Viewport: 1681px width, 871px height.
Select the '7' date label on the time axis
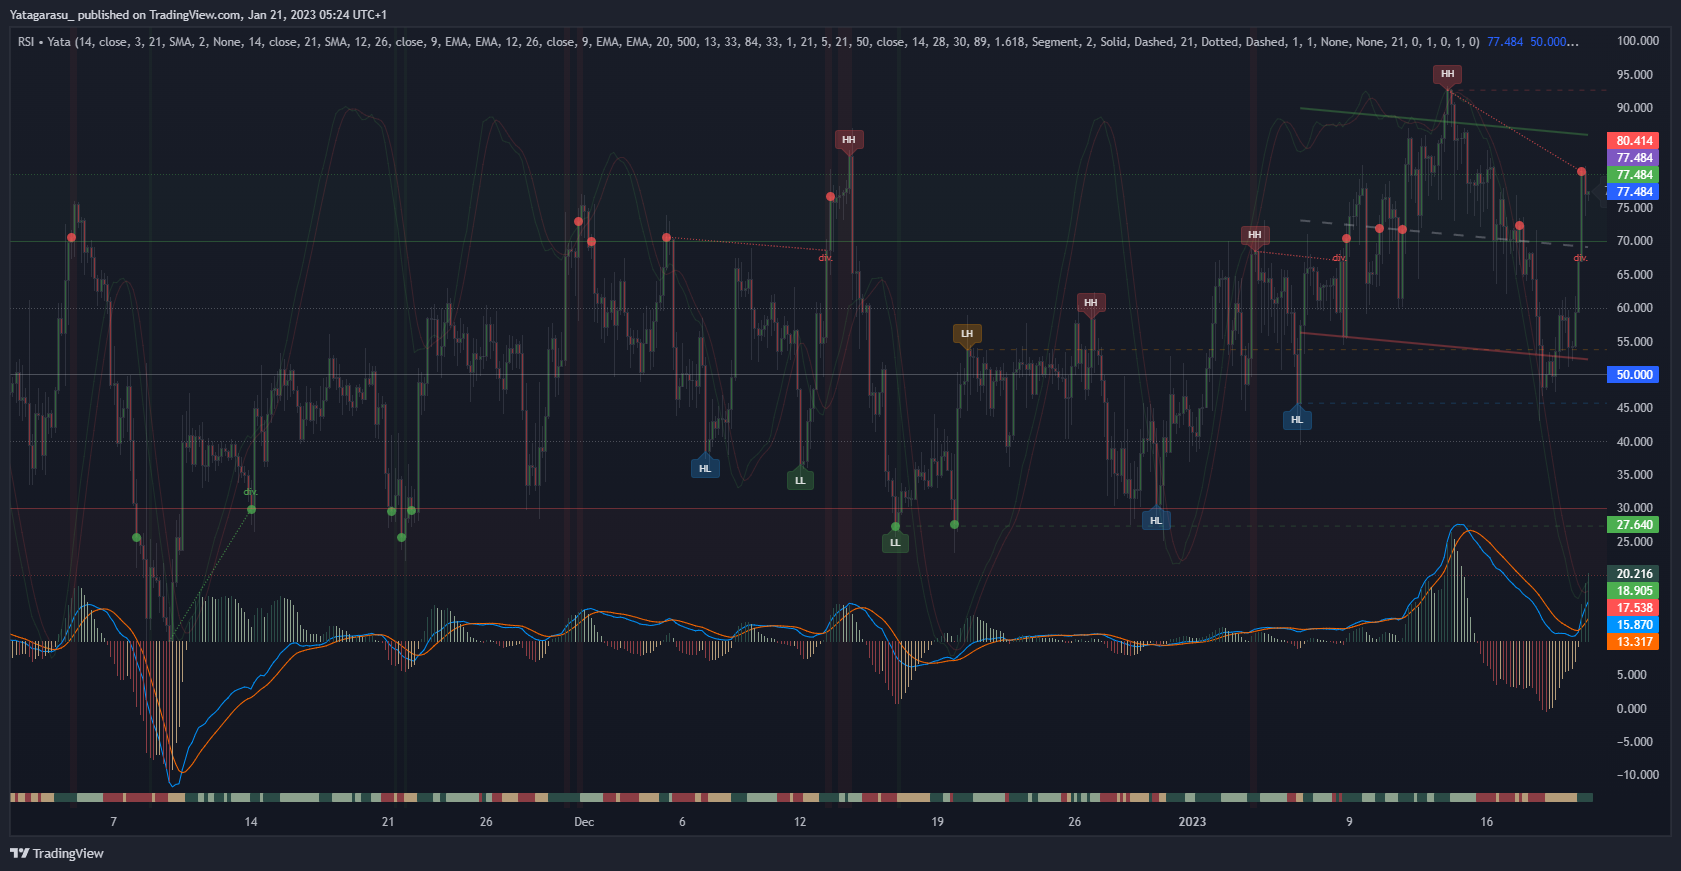(x=113, y=822)
